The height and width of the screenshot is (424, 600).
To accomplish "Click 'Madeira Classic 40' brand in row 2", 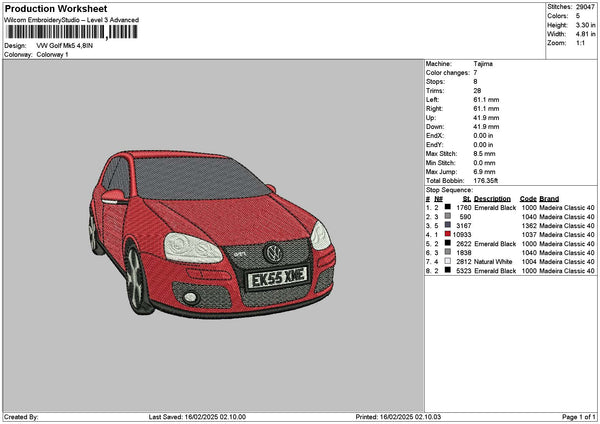I will point(567,217).
